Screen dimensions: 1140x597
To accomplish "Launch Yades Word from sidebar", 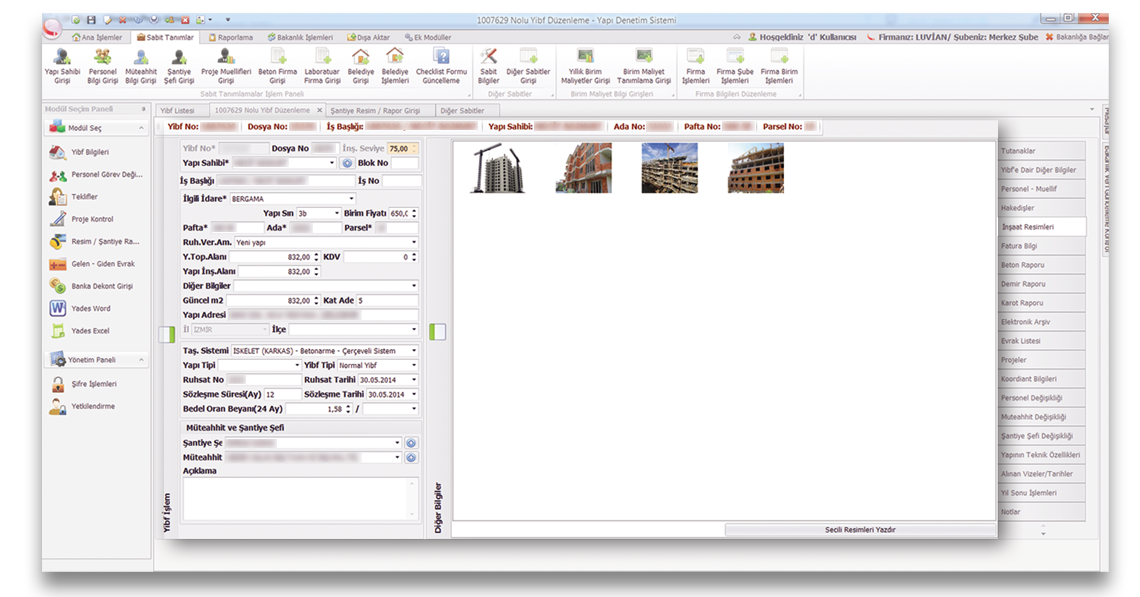I will tap(57, 309).
